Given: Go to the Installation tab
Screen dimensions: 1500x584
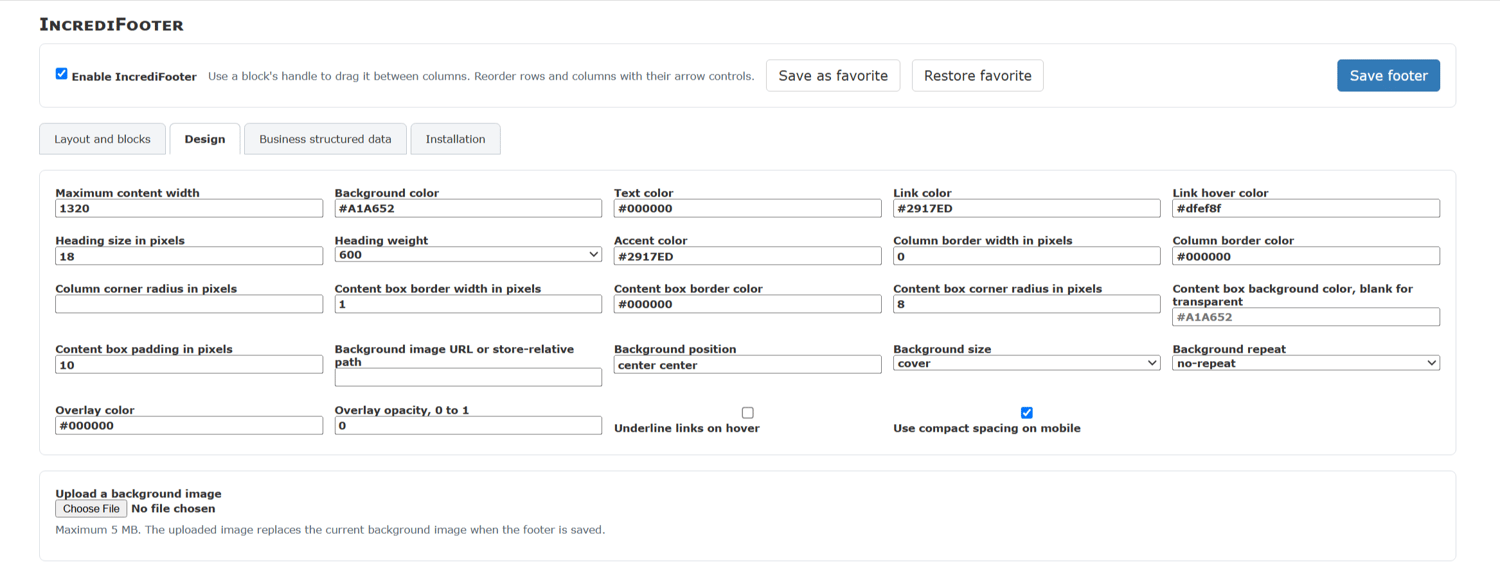Looking at the screenshot, I should pos(455,139).
